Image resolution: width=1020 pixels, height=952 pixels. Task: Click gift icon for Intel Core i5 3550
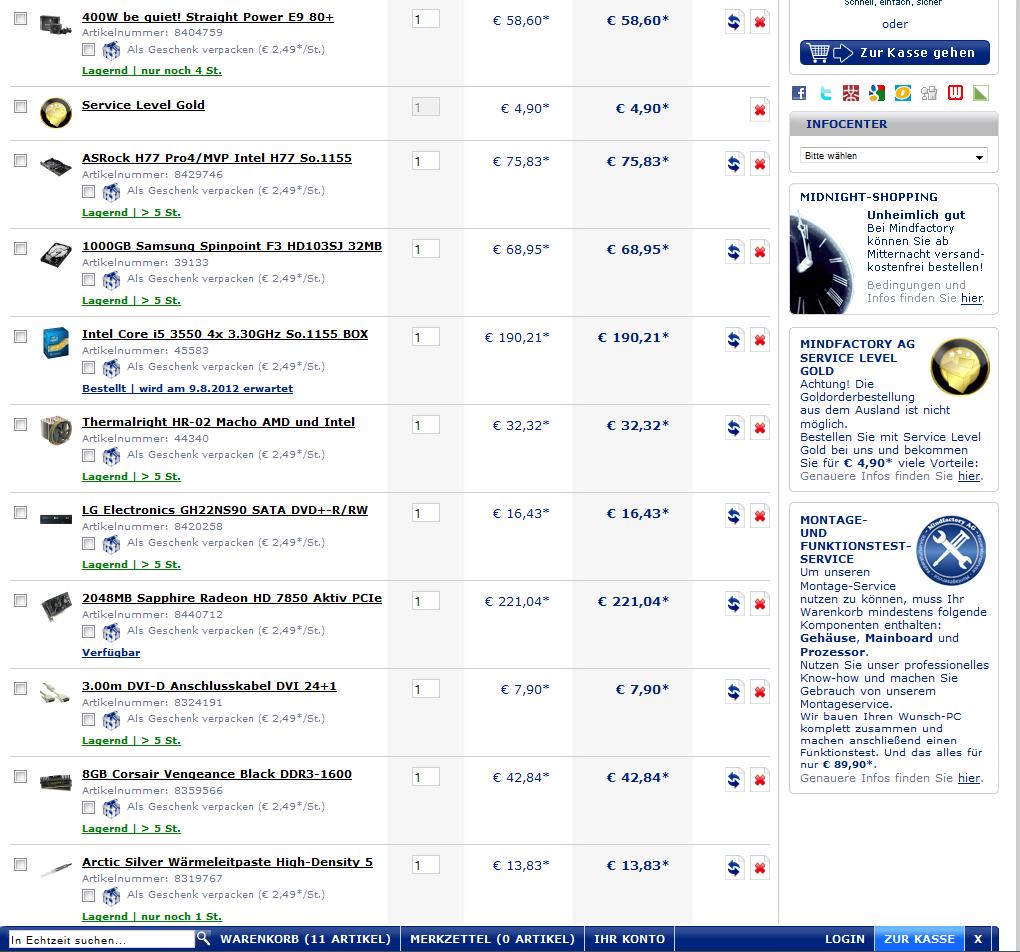point(111,368)
